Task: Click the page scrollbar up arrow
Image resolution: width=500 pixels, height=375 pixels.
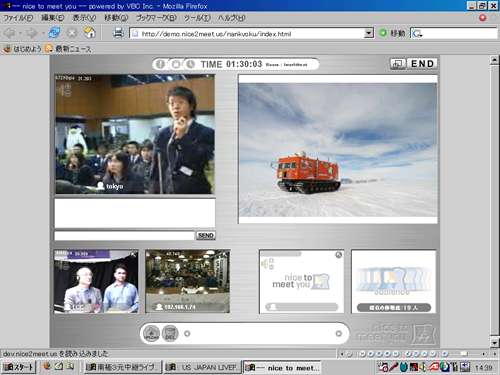Action: 494,60
